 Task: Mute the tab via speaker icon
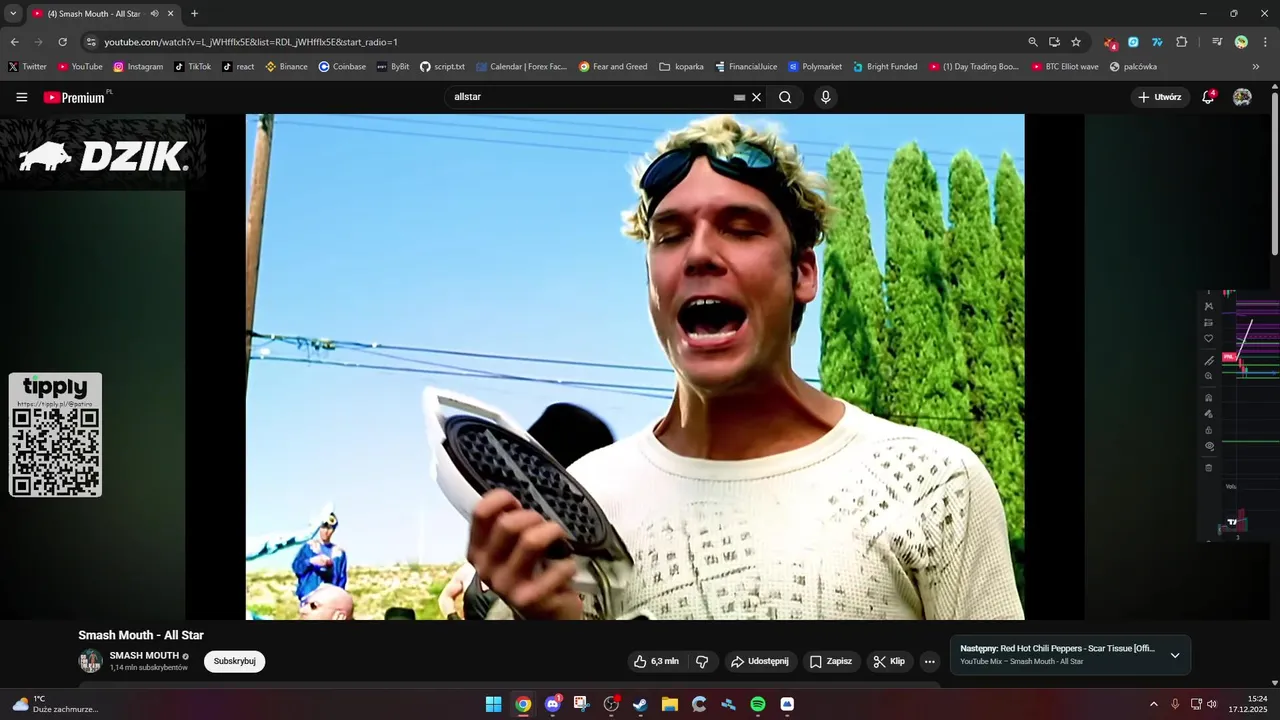click(x=154, y=14)
